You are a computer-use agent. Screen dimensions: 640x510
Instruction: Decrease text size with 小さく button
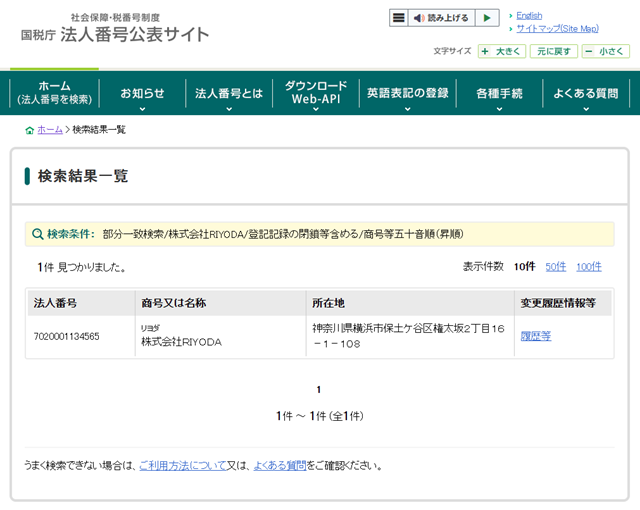tap(606, 51)
